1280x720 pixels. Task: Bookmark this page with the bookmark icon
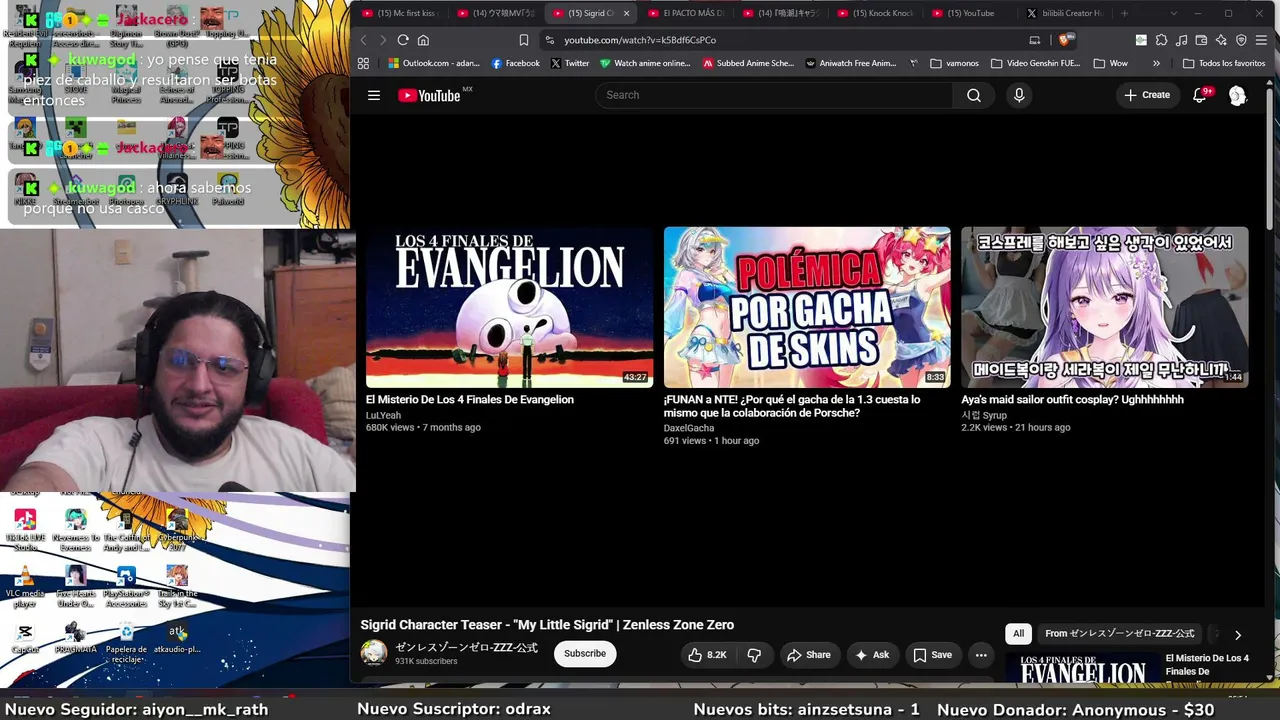[x=524, y=40]
